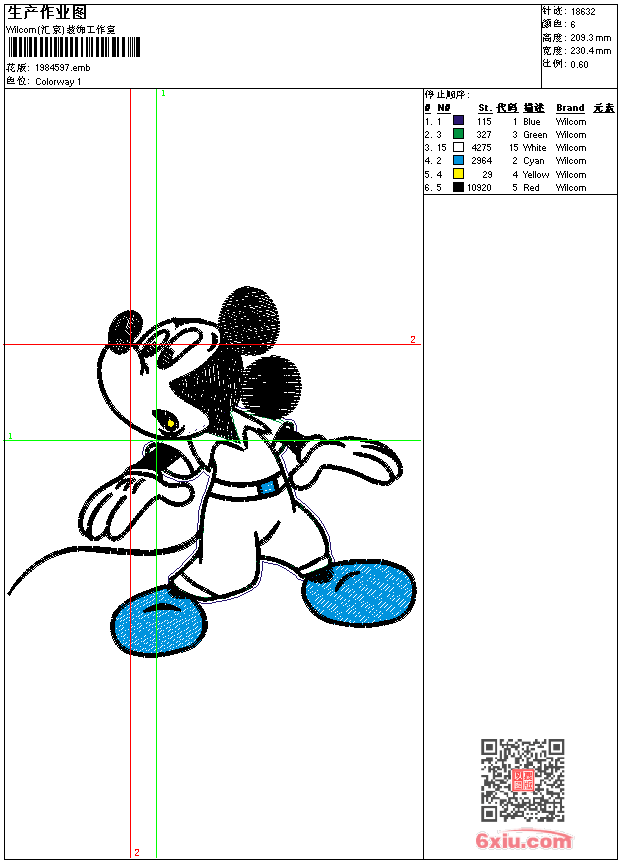Click the Green description text
The width and height of the screenshot is (620, 860).
535,135
